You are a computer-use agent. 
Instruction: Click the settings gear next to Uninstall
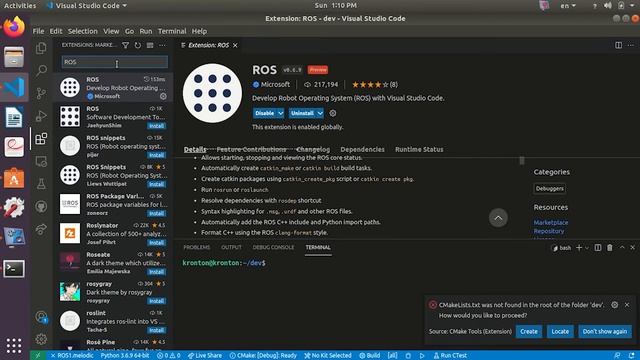coord(333,113)
